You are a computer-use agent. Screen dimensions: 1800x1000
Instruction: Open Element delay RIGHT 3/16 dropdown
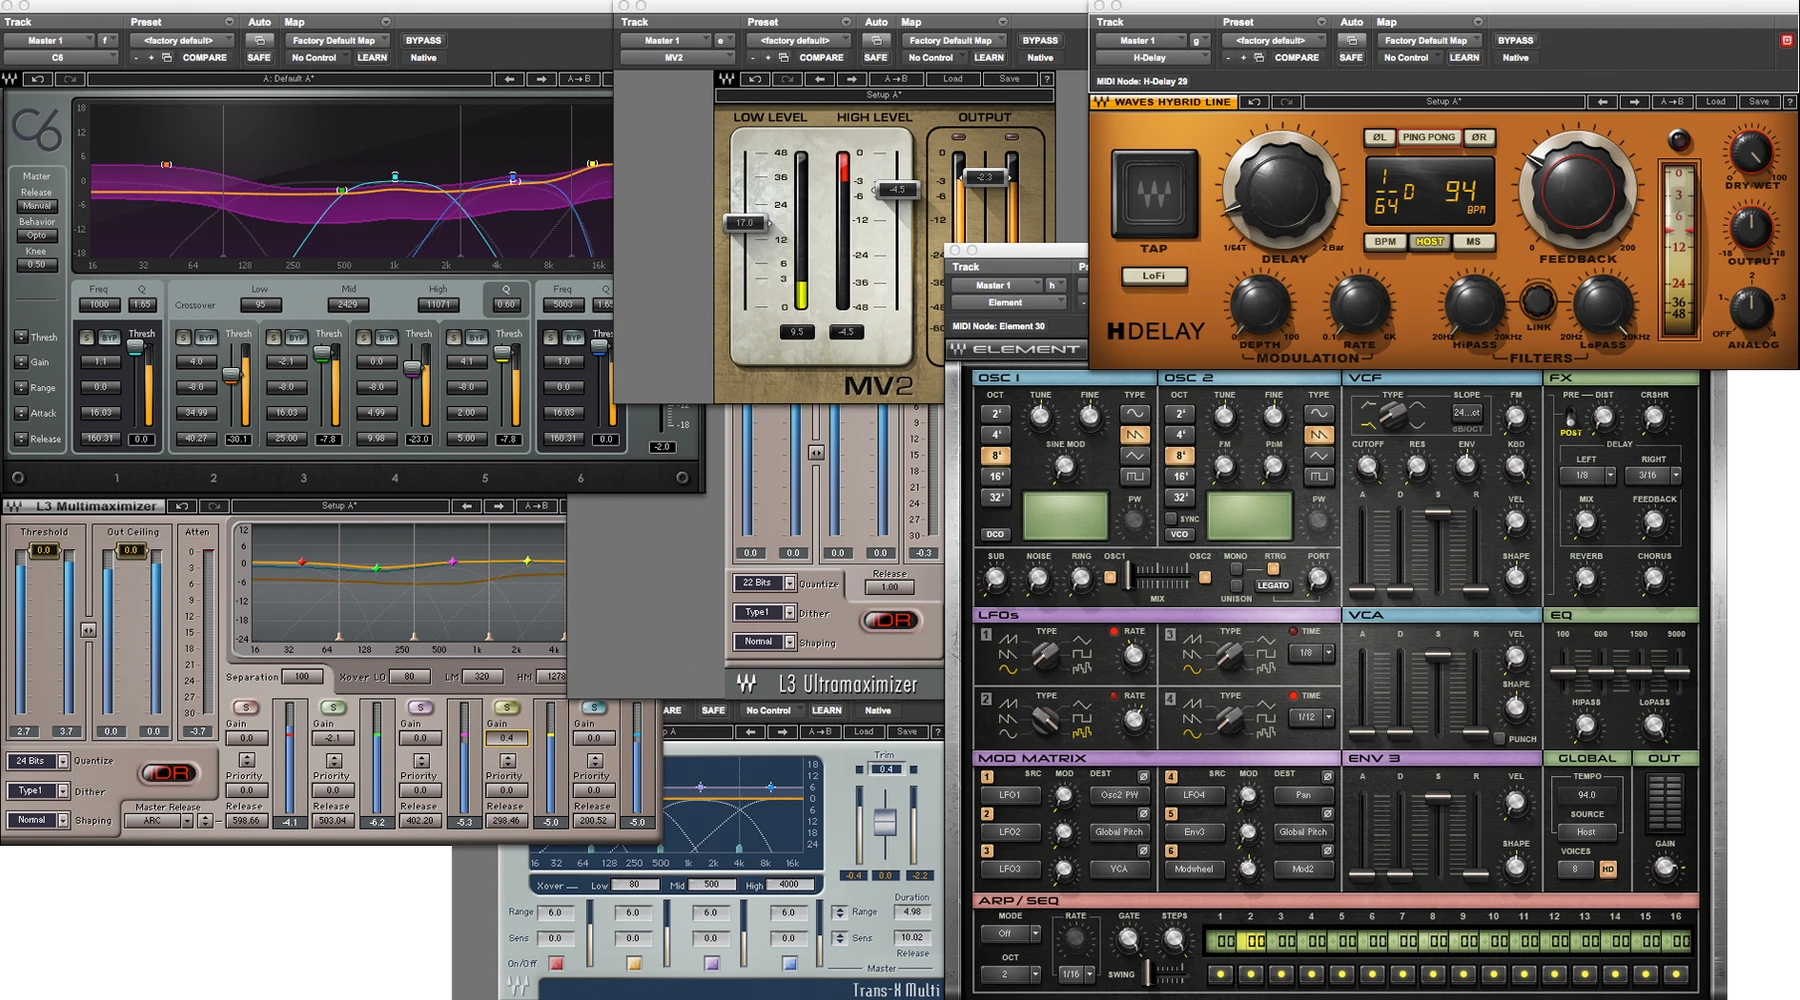tap(1654, 476)
